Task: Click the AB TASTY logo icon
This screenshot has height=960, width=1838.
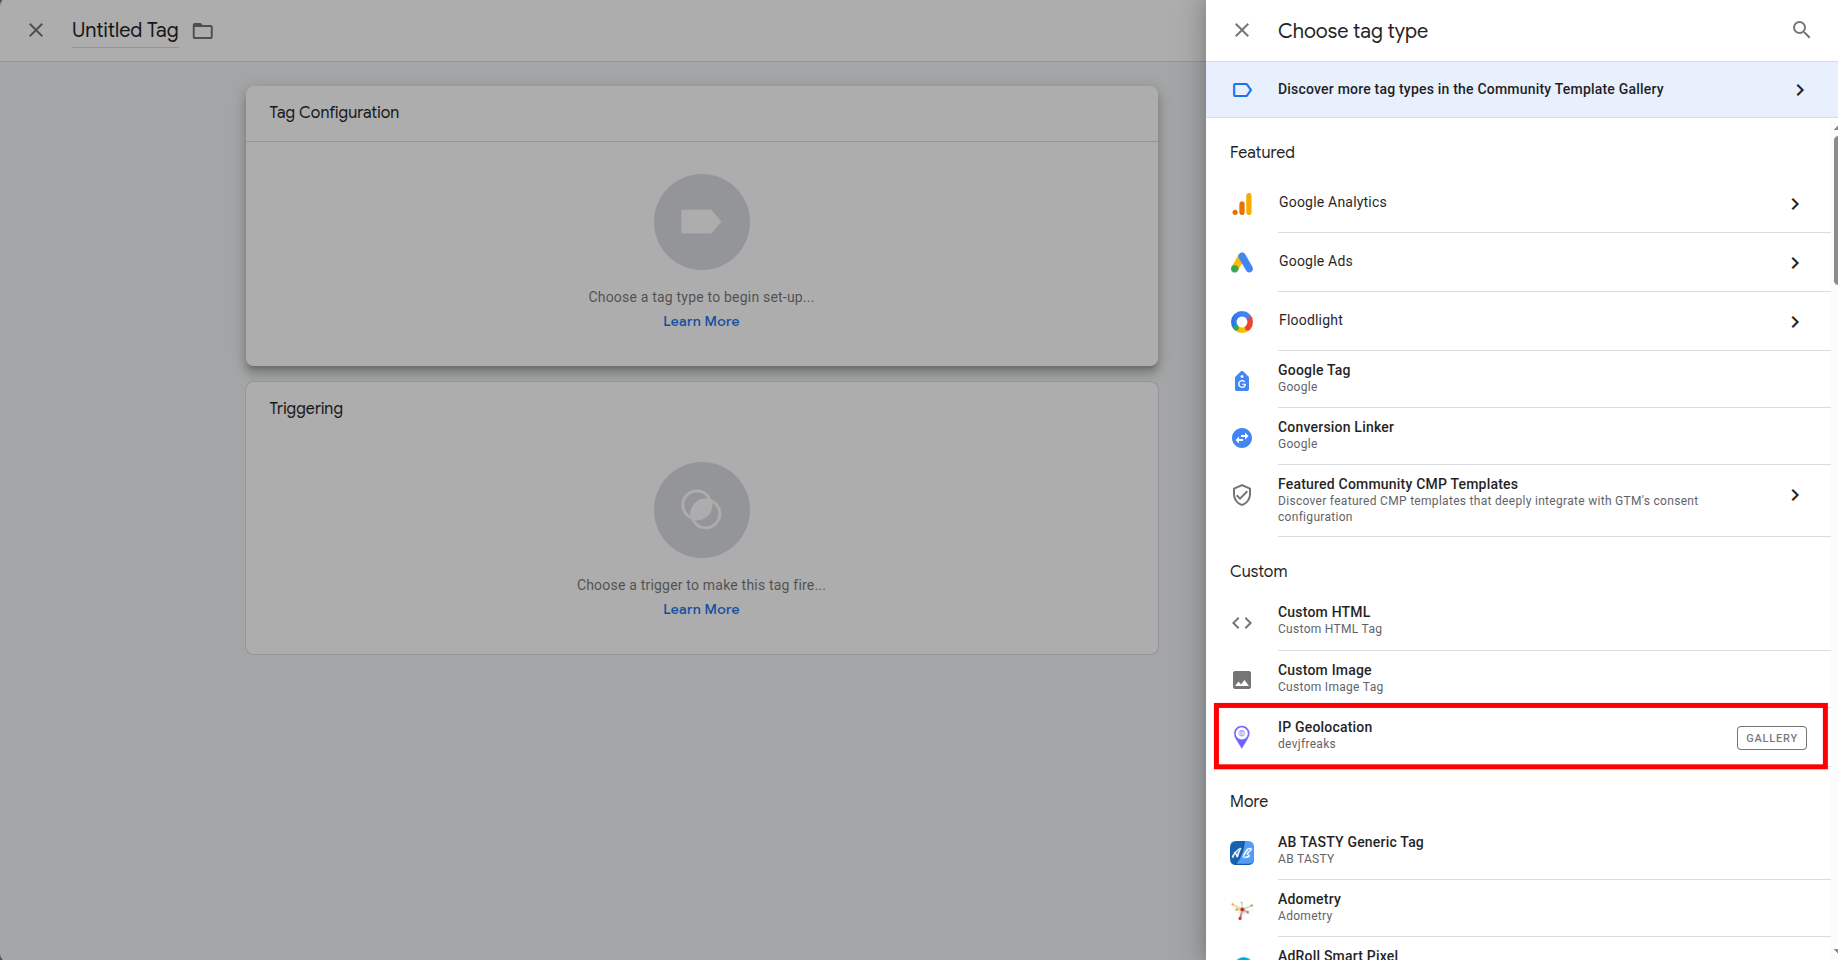Action: [x=1242, y=853]
